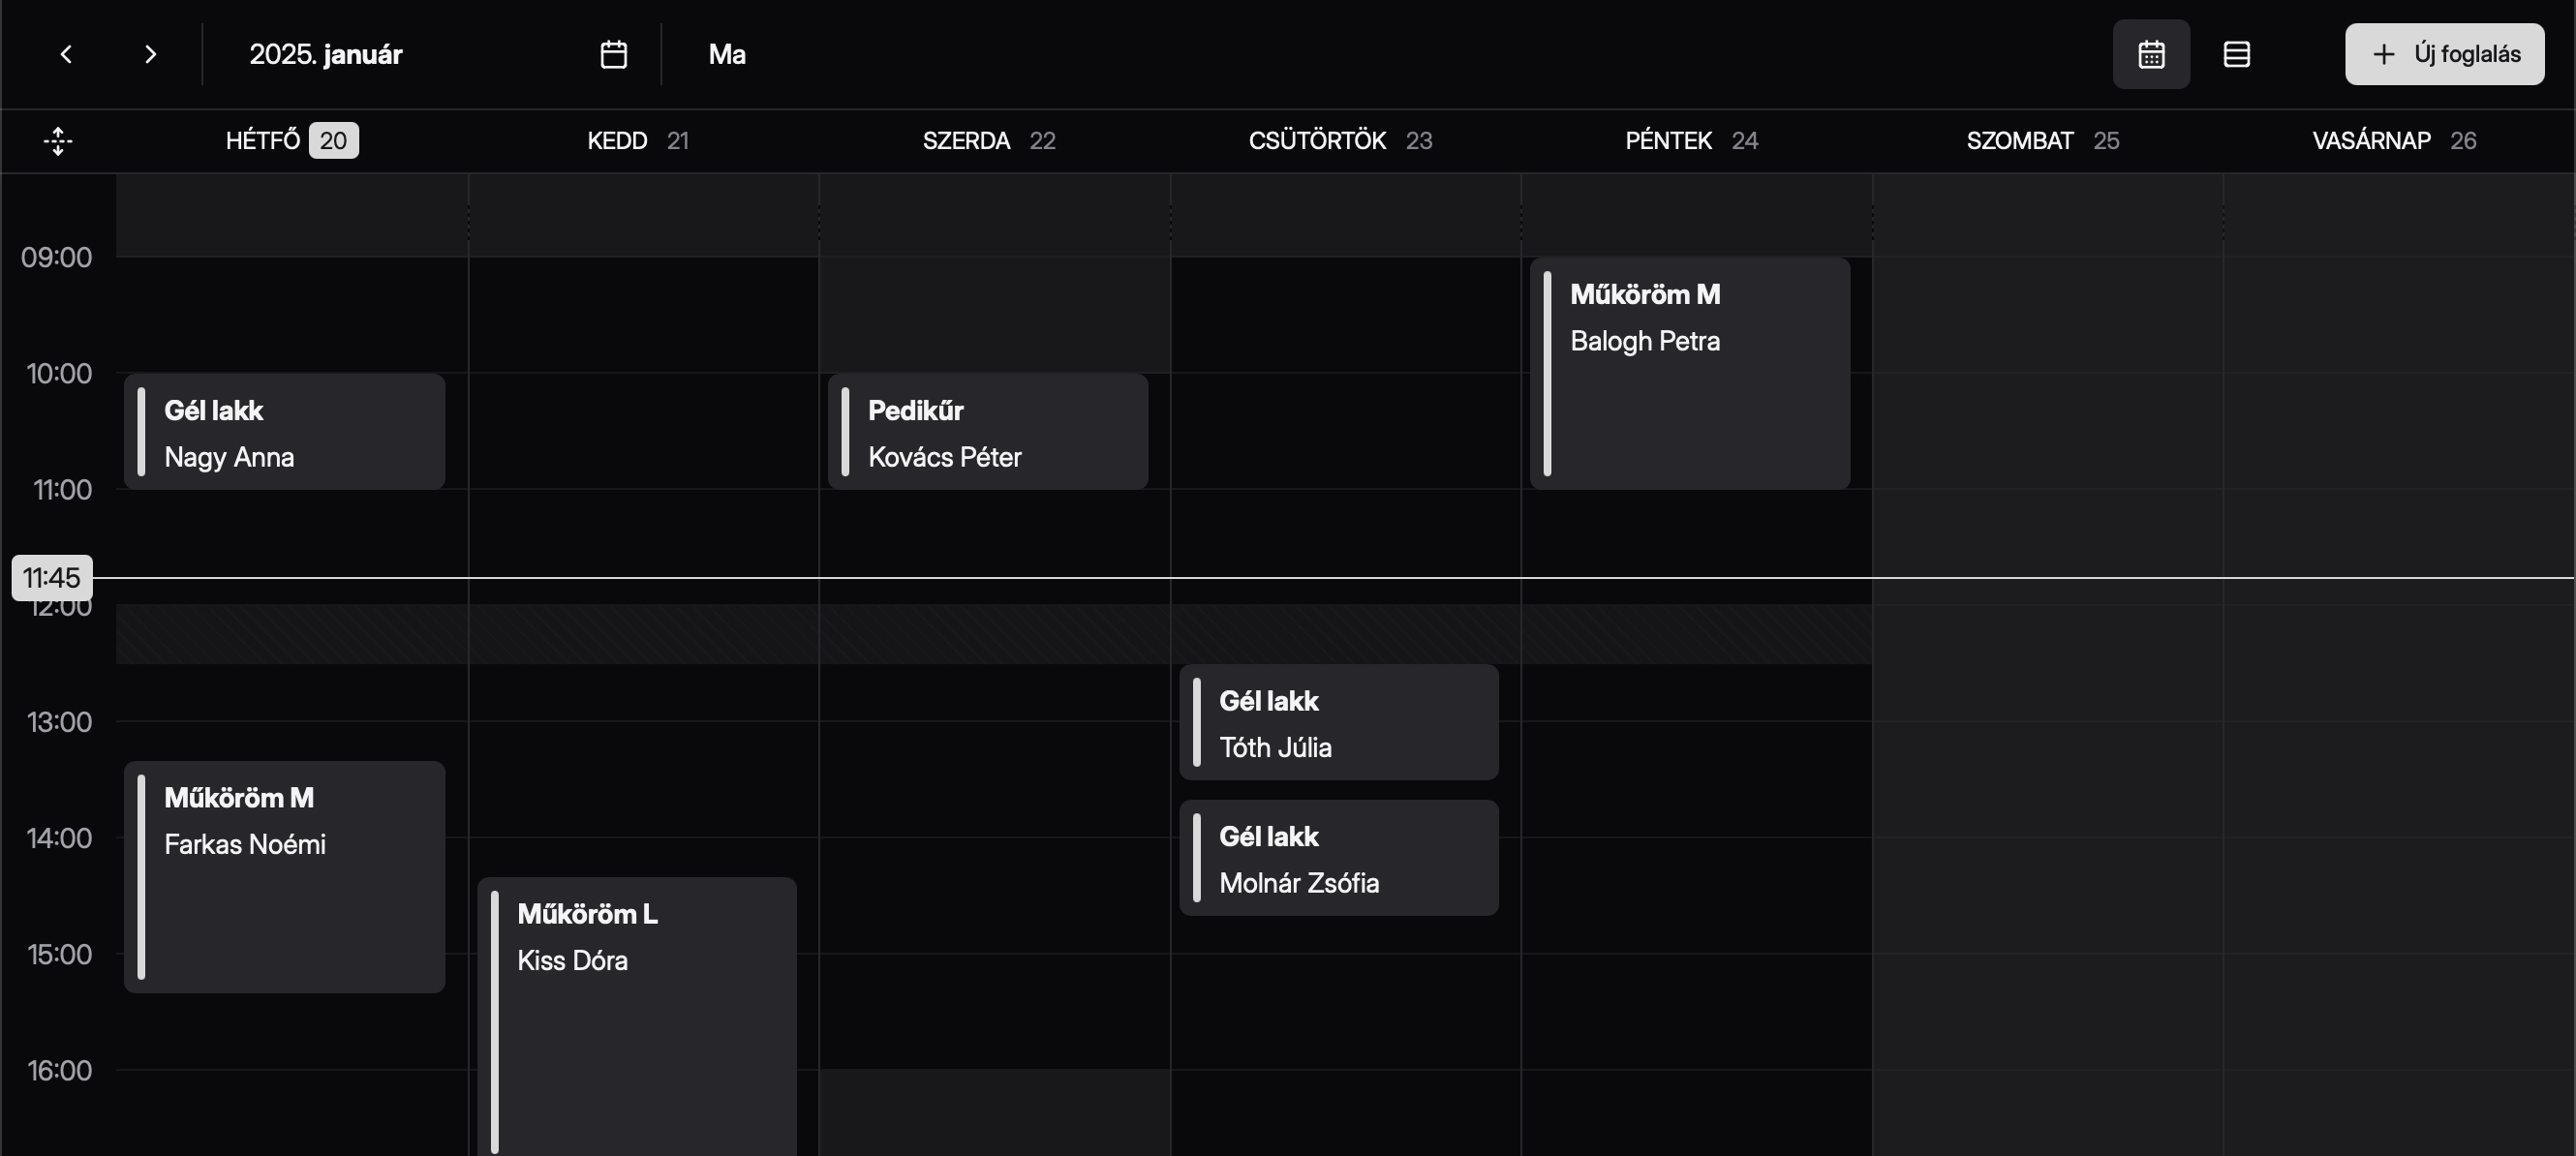Open Gél lakk booking for Tóth Júlia
This screenshot has width=2576, height=1156.
point(1339,722)
